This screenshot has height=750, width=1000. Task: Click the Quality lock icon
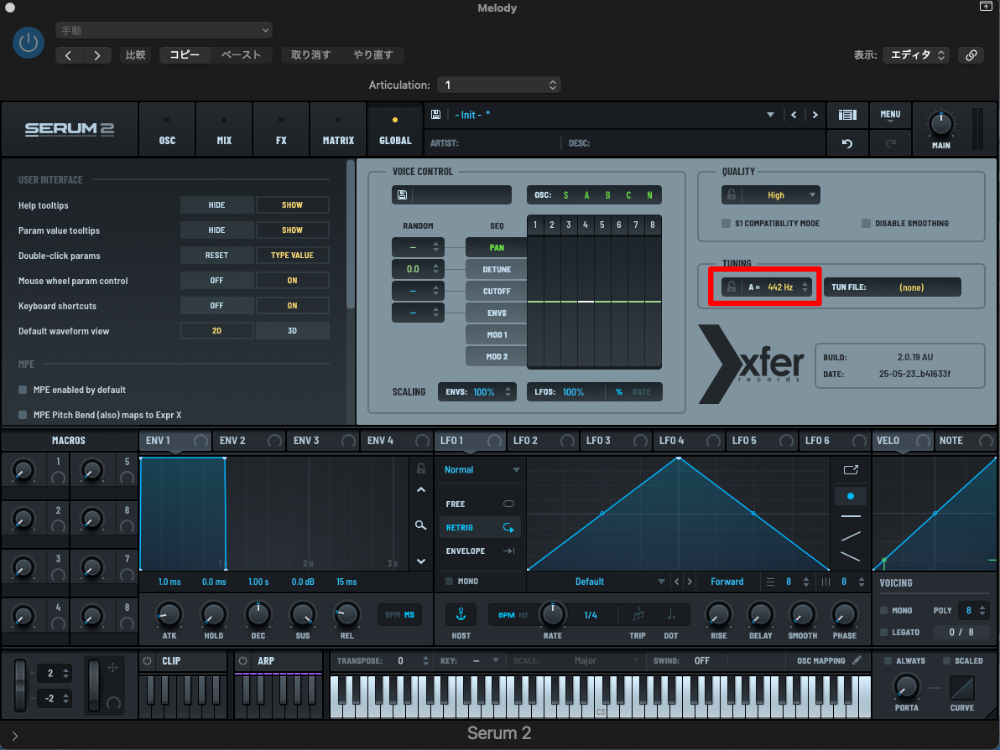732,195
